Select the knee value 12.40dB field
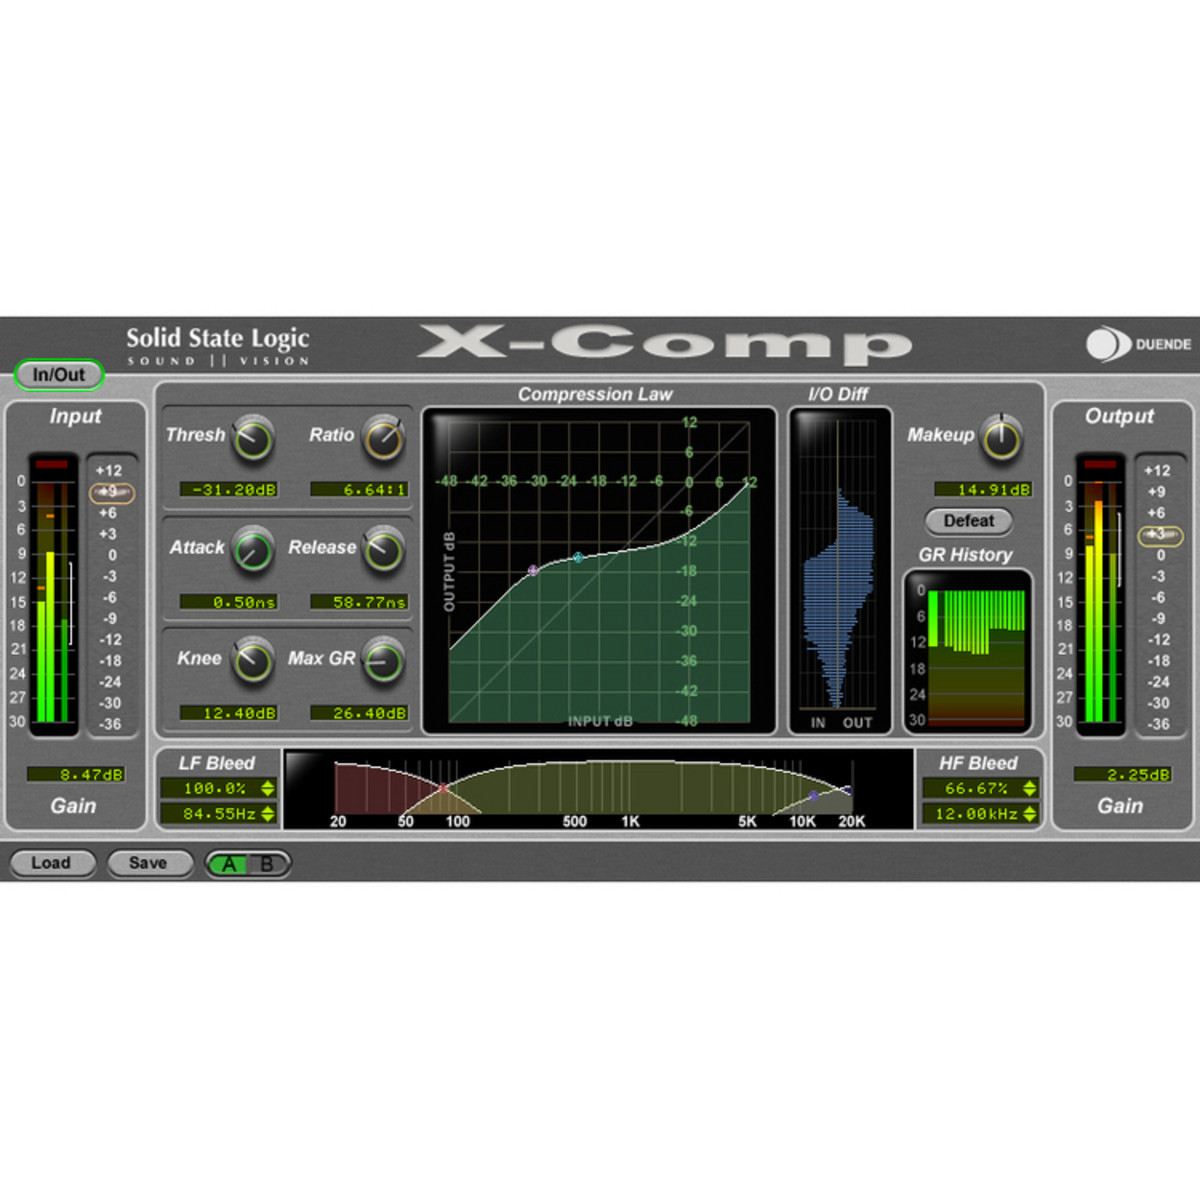The image size is (1200, 1200). click(229, 713)
